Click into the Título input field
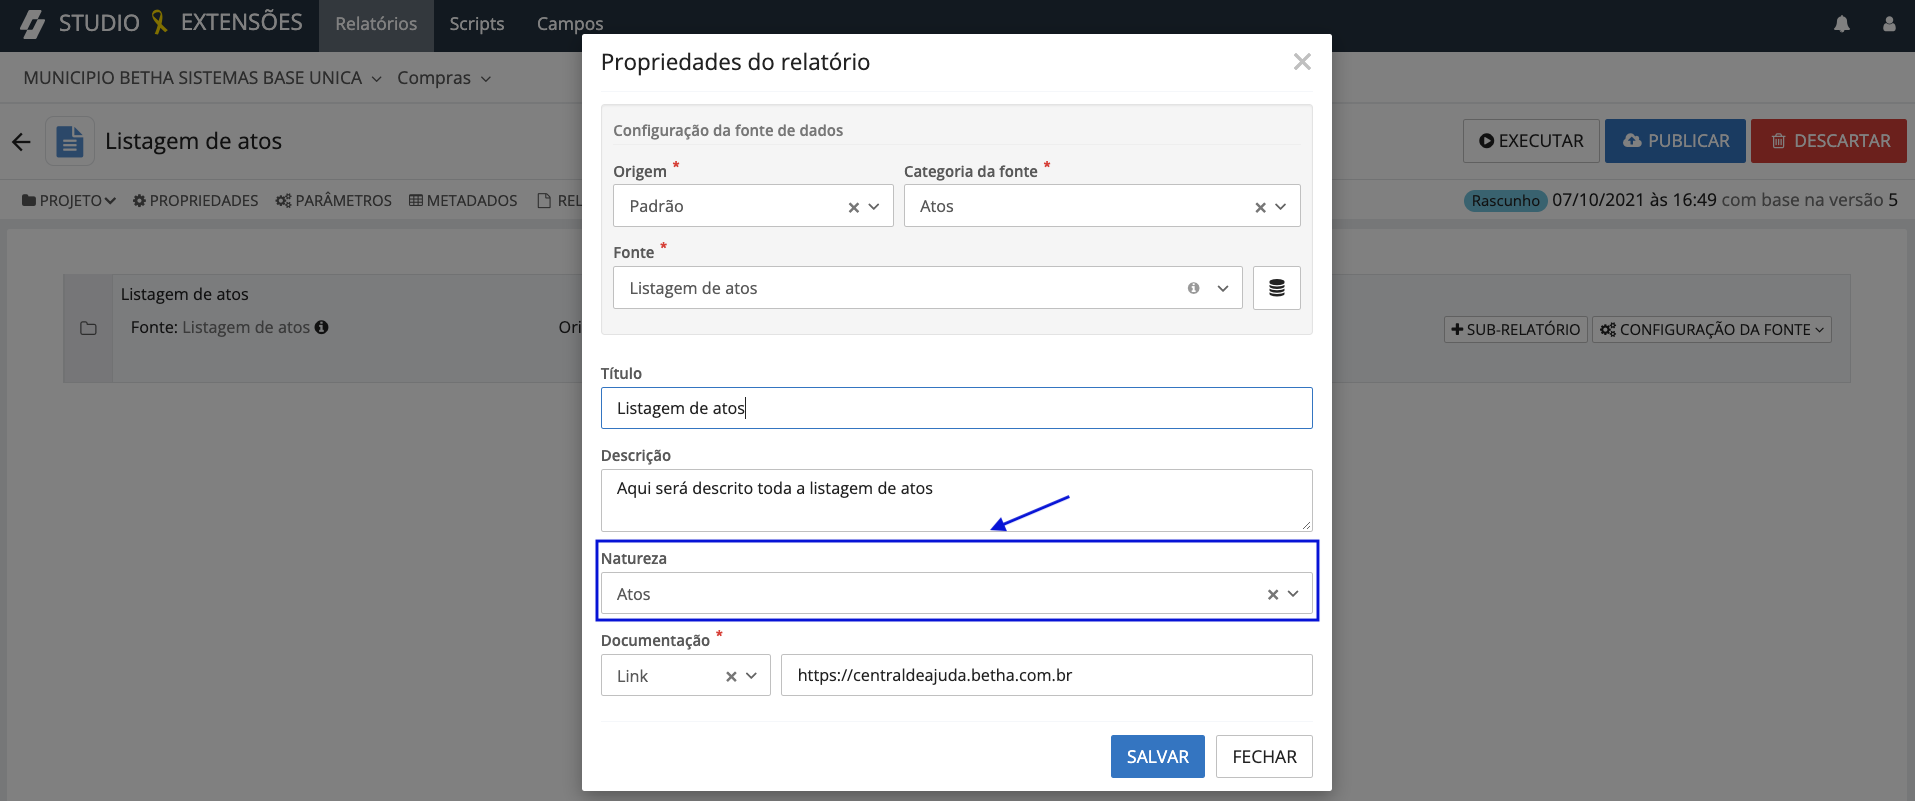 click(957, 408)
